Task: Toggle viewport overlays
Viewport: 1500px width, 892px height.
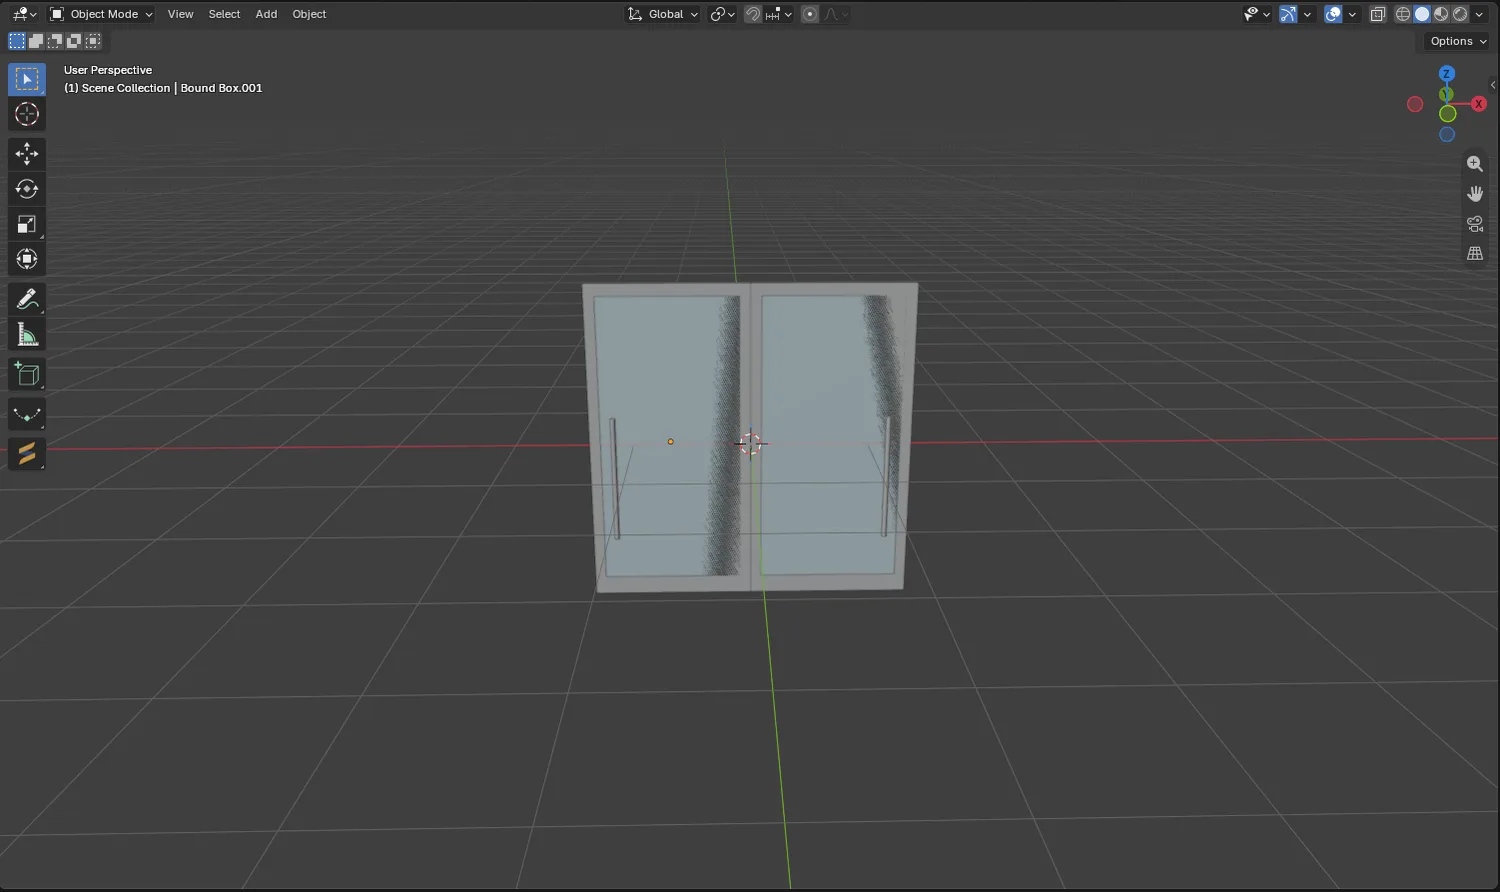Action: (x=1333, y=14)
